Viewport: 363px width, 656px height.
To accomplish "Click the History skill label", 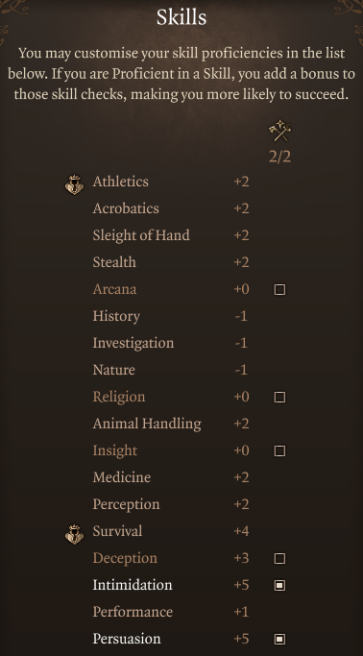I will click(x=116, y=316).
